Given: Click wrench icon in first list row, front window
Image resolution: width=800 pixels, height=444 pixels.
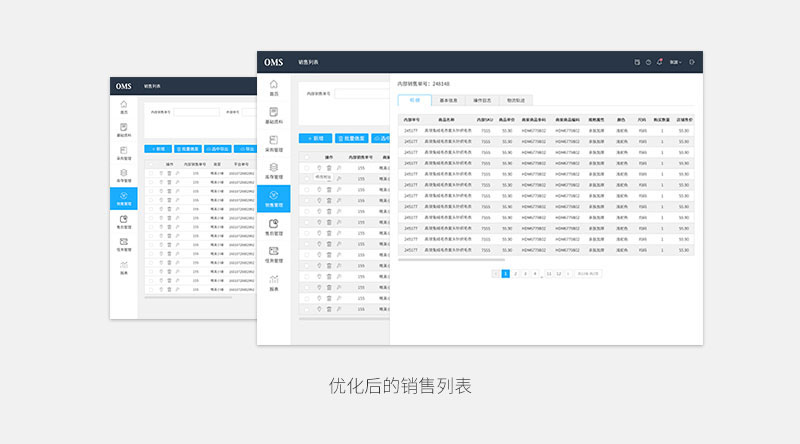Looking at the screenshot, I should [x=339, y=168].
